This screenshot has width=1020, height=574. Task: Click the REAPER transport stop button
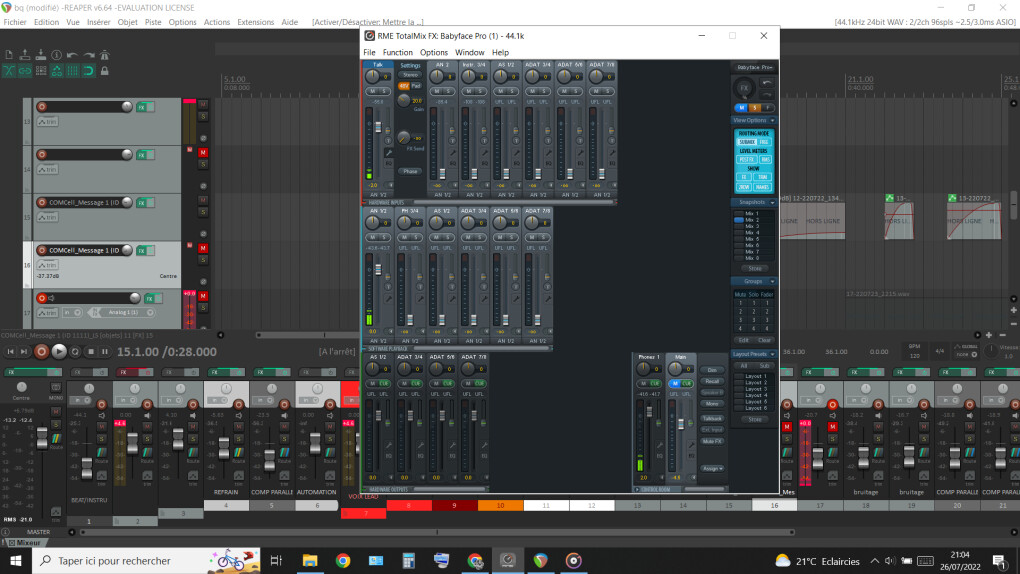91,351
